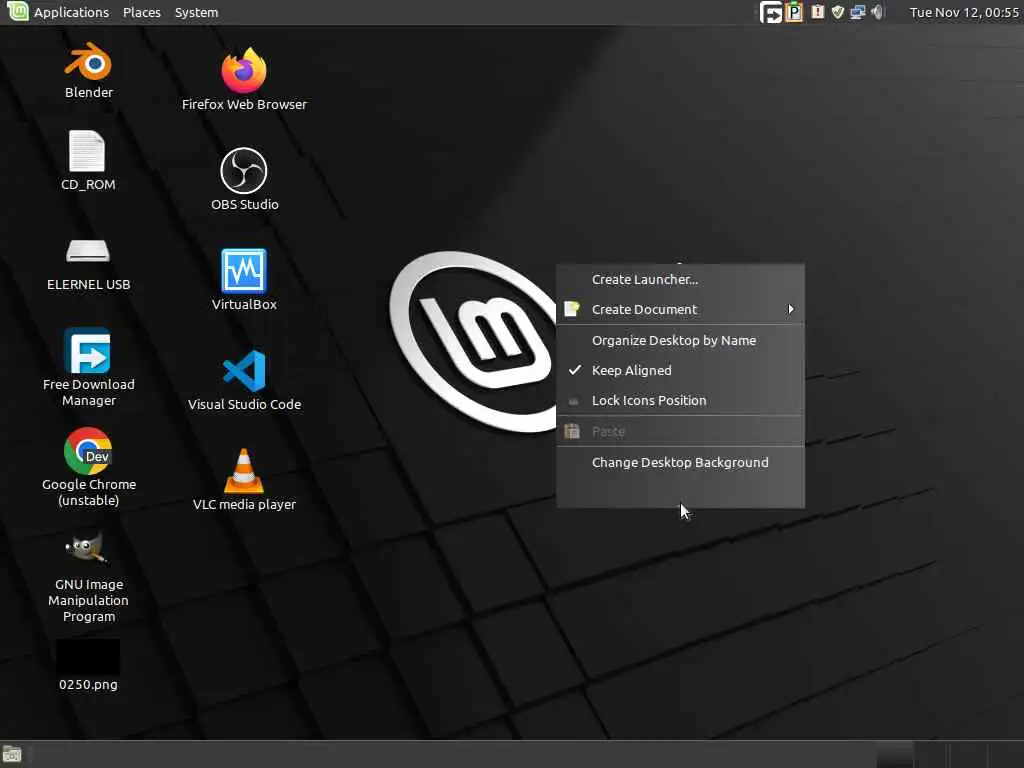The height and width of the screenshot is (768, 1024).
Task: Toggle the Keep Aligned option
Action: click(680, 370)
